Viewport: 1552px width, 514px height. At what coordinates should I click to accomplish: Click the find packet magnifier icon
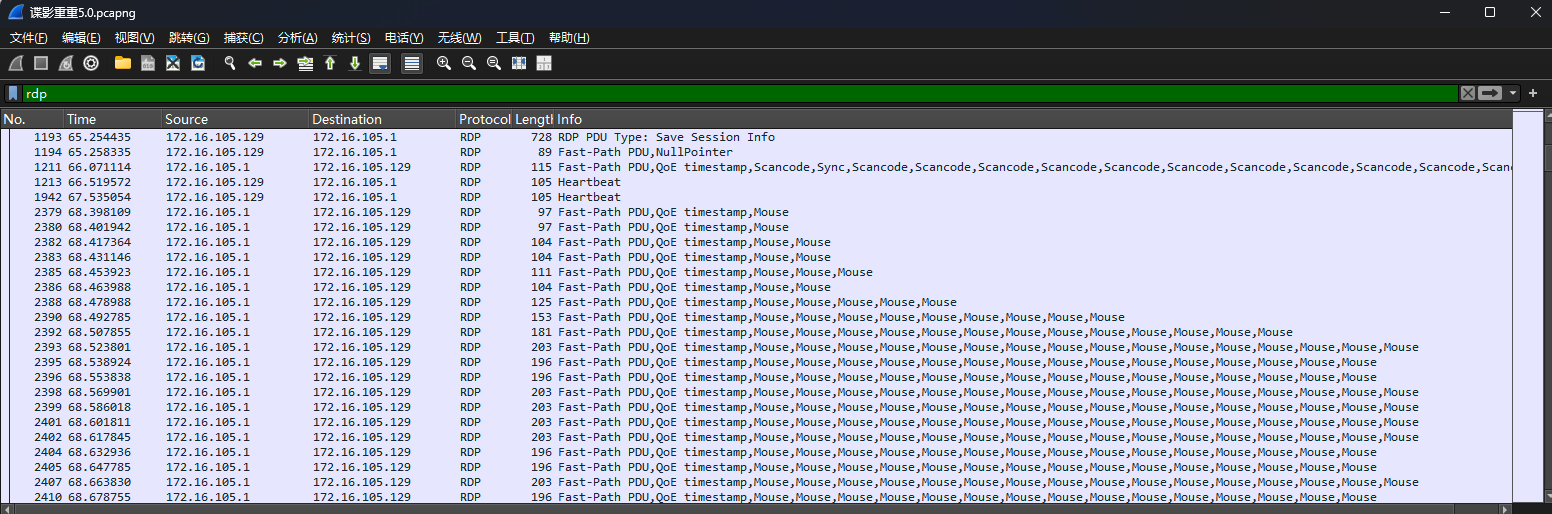(x=229, y=63)
